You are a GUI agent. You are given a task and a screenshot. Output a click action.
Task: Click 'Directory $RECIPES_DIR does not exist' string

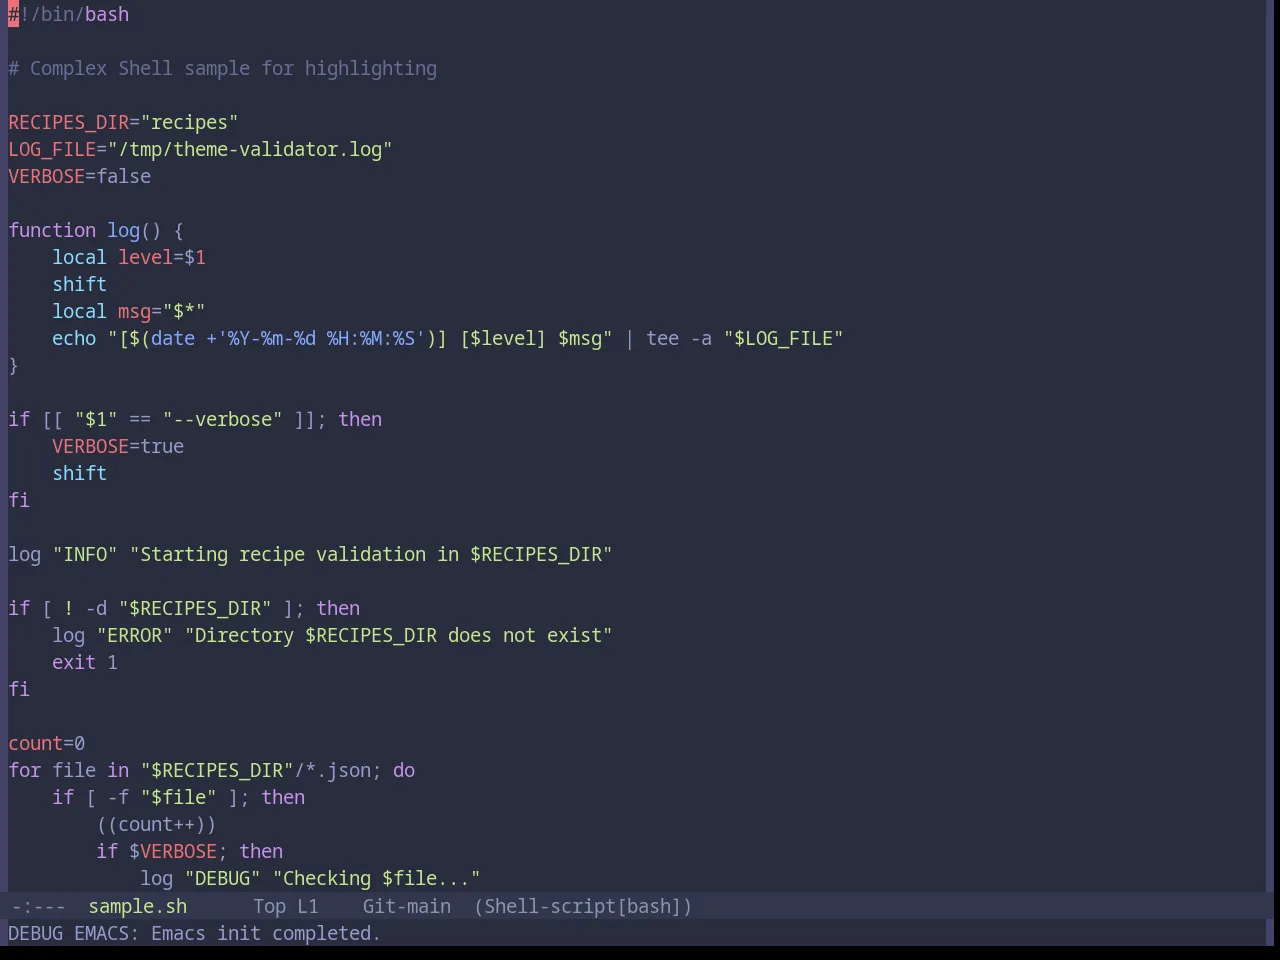pyautogui.click(x=398, y=635)
